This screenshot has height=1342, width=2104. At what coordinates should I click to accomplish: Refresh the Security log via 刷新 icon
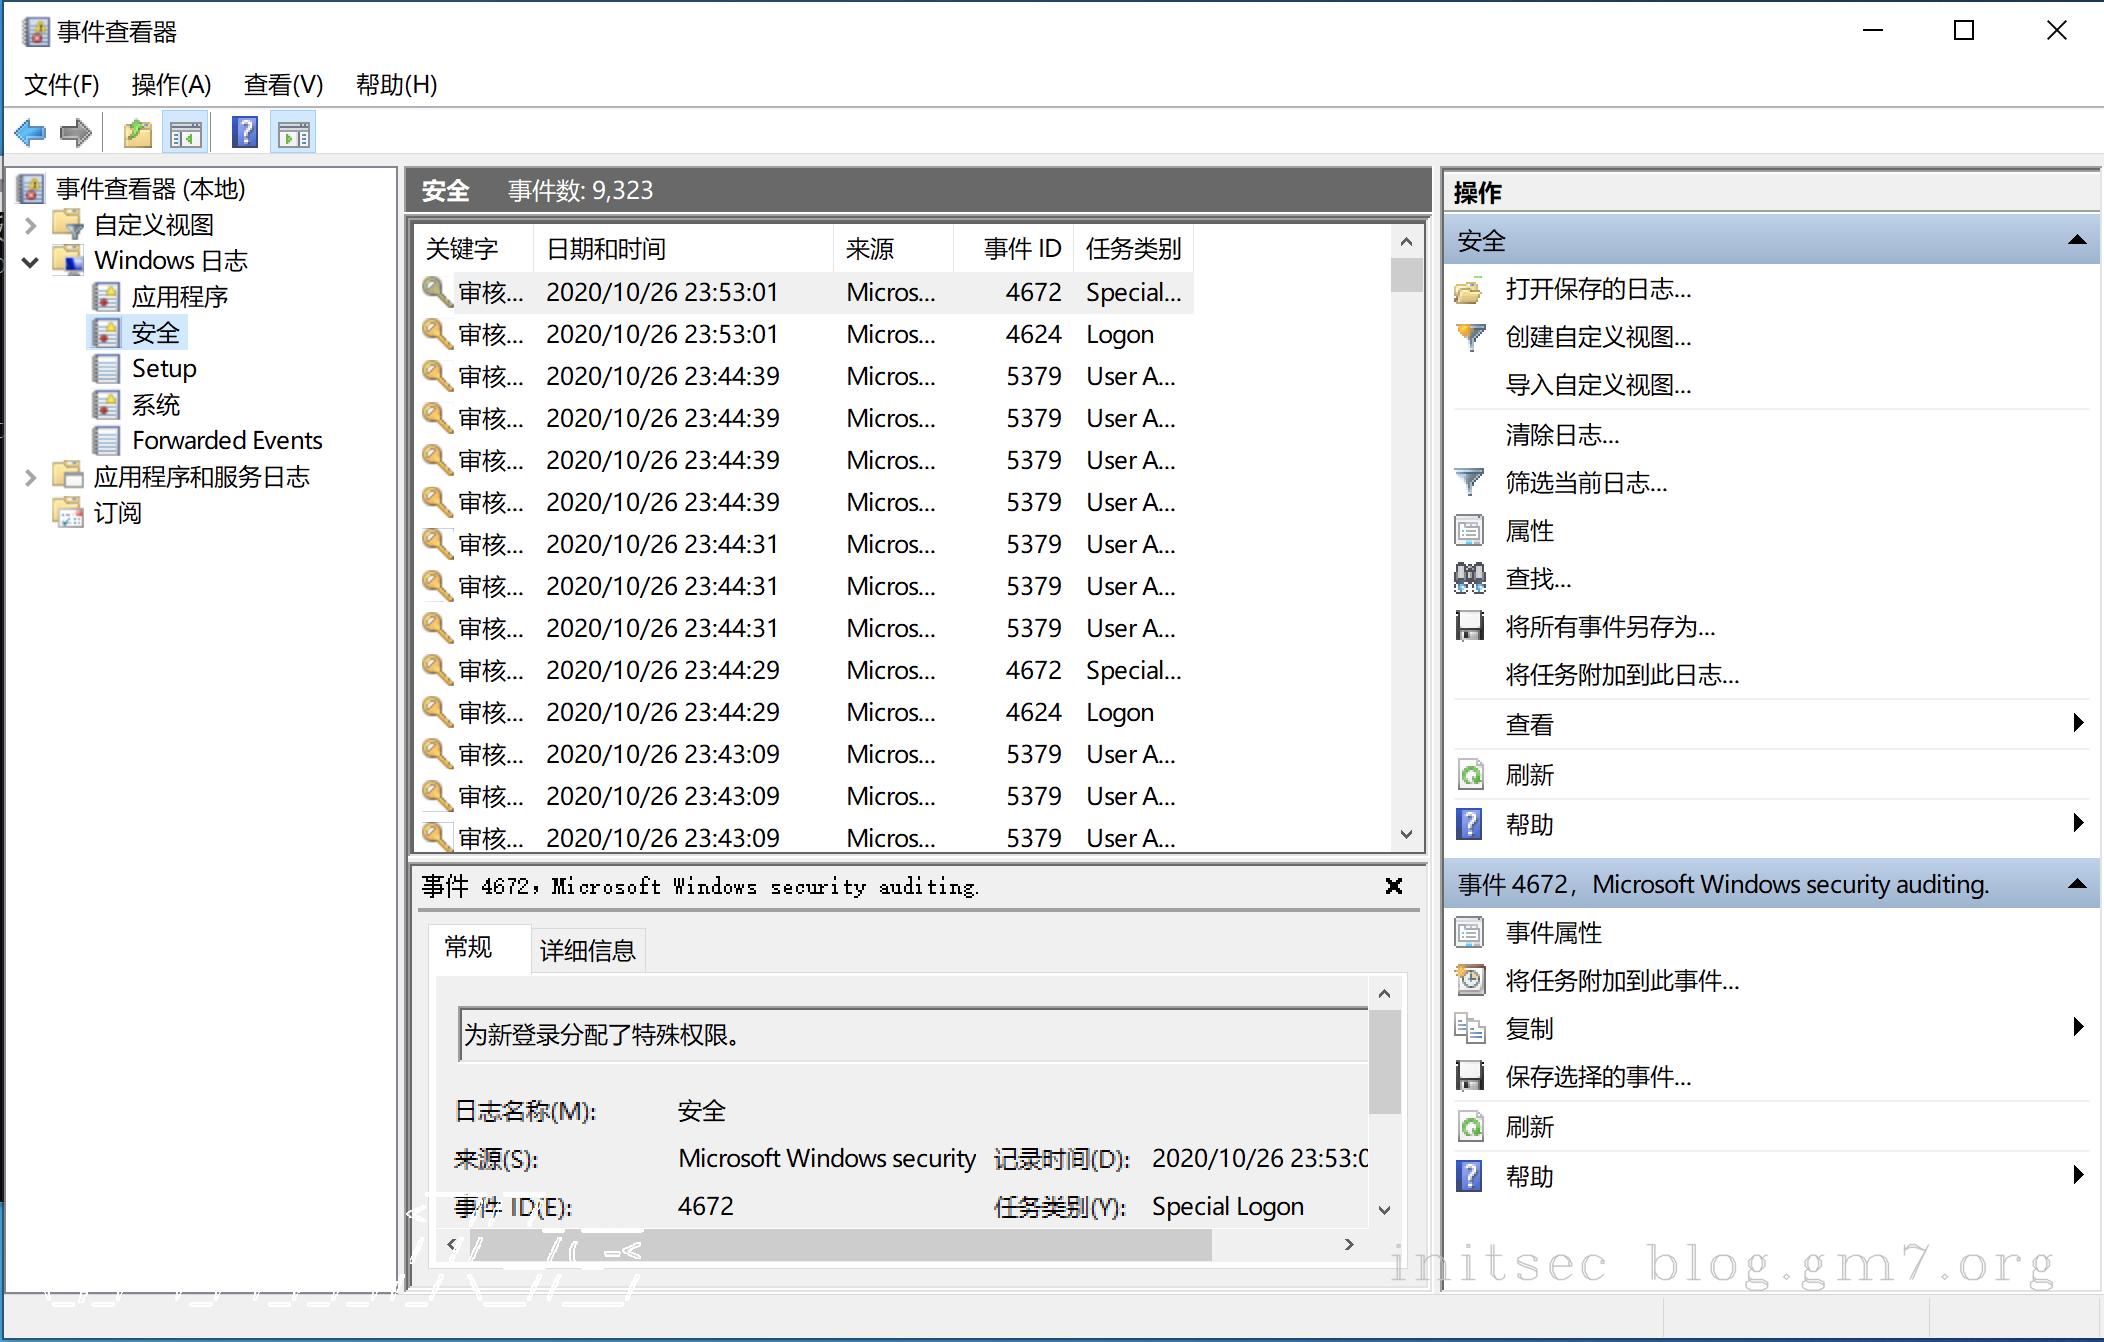tap(1469, 773)
